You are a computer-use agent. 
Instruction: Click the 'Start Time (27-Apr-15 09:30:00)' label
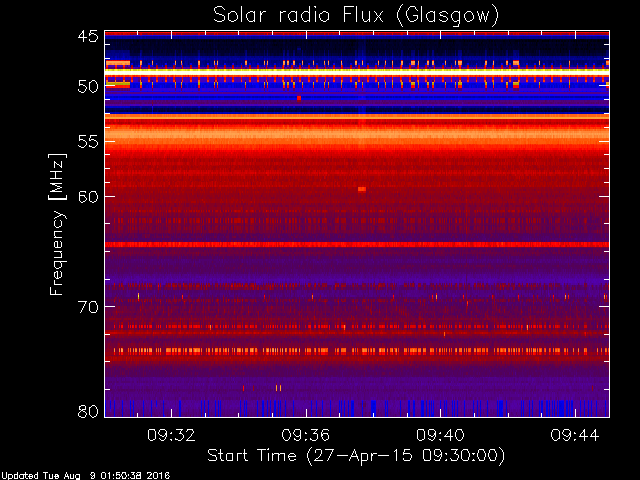tap(356, 456)
